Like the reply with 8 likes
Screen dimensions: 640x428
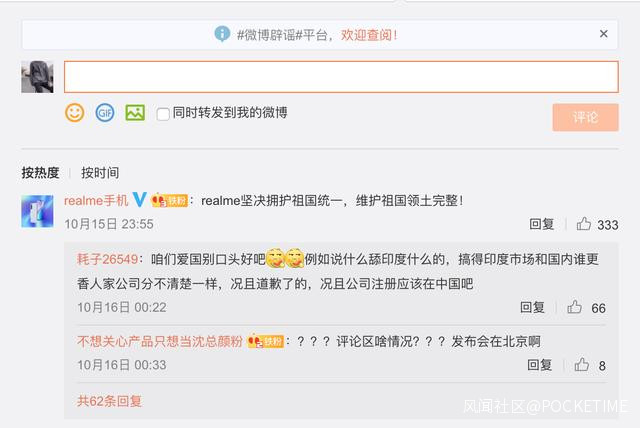pos(582,364)
